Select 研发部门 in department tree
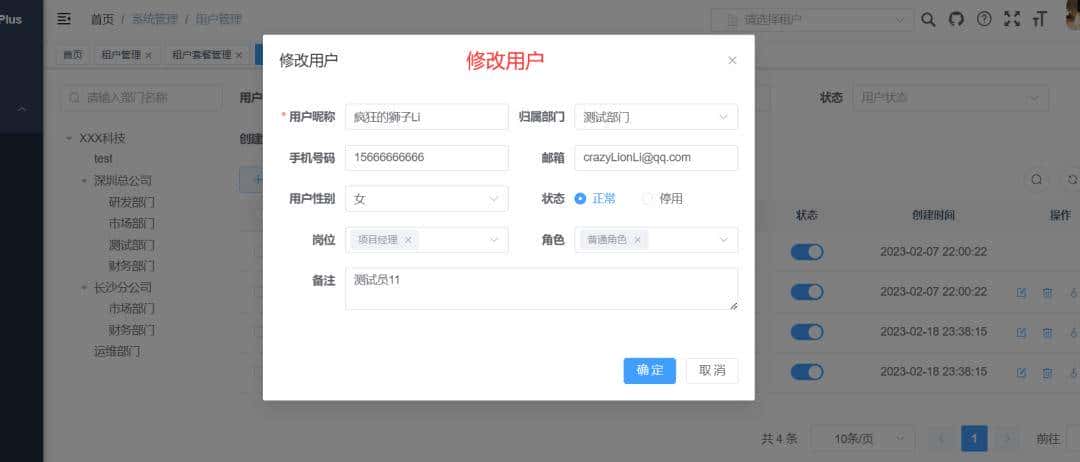Screen dimensions: 1080x462 point(132,202)
